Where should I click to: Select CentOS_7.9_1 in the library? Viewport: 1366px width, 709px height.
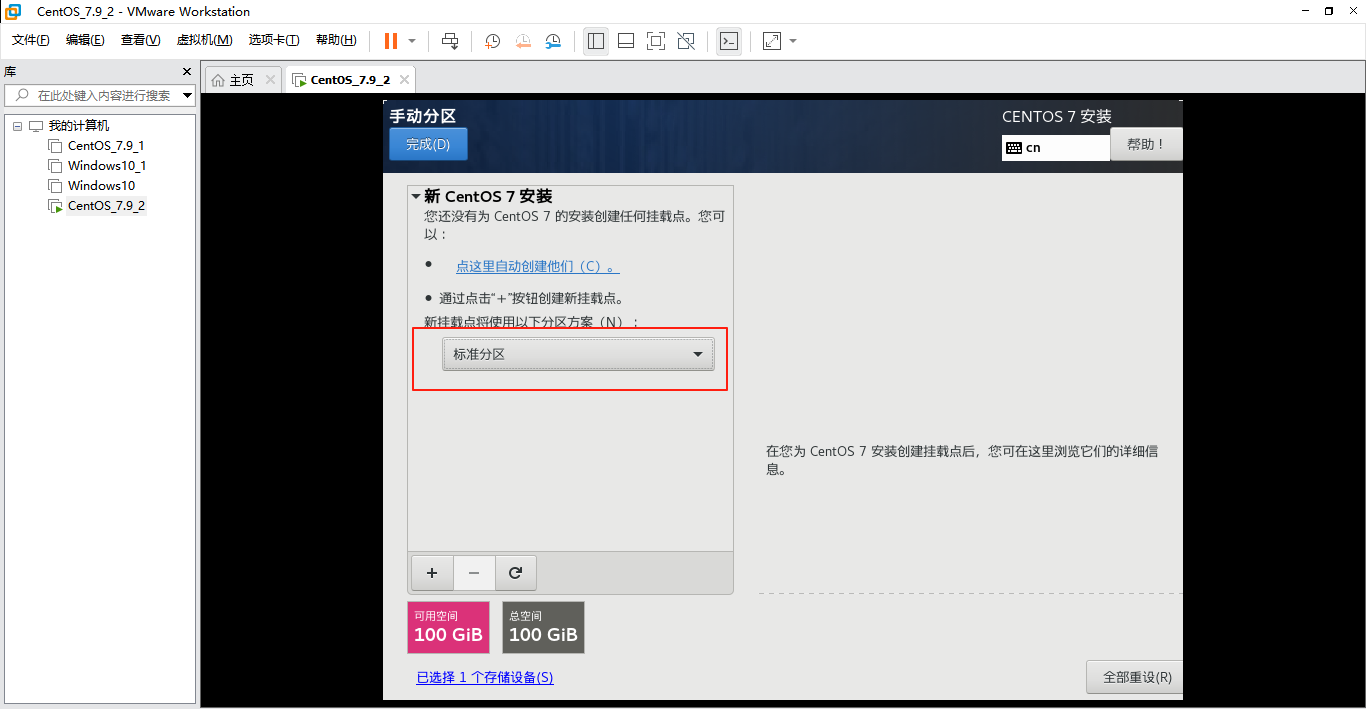coord(106,146)
